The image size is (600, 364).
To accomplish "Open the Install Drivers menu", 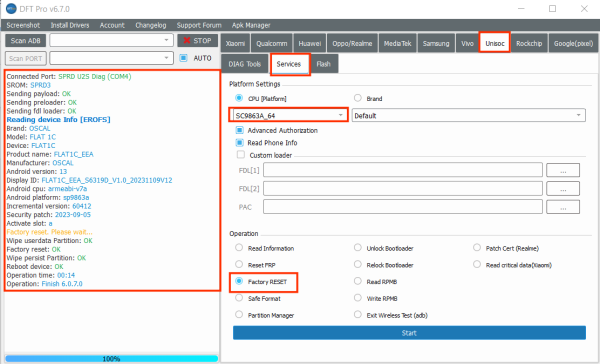I will 70,25.
